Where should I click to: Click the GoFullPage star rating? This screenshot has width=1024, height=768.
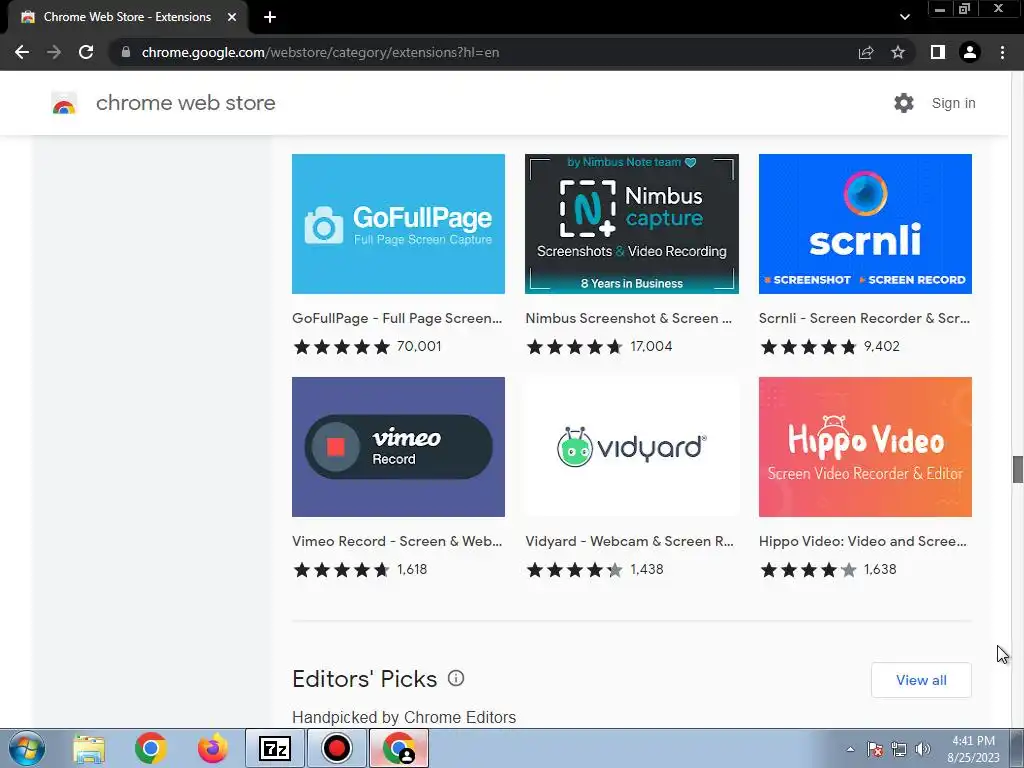click(x=342, y=346)
